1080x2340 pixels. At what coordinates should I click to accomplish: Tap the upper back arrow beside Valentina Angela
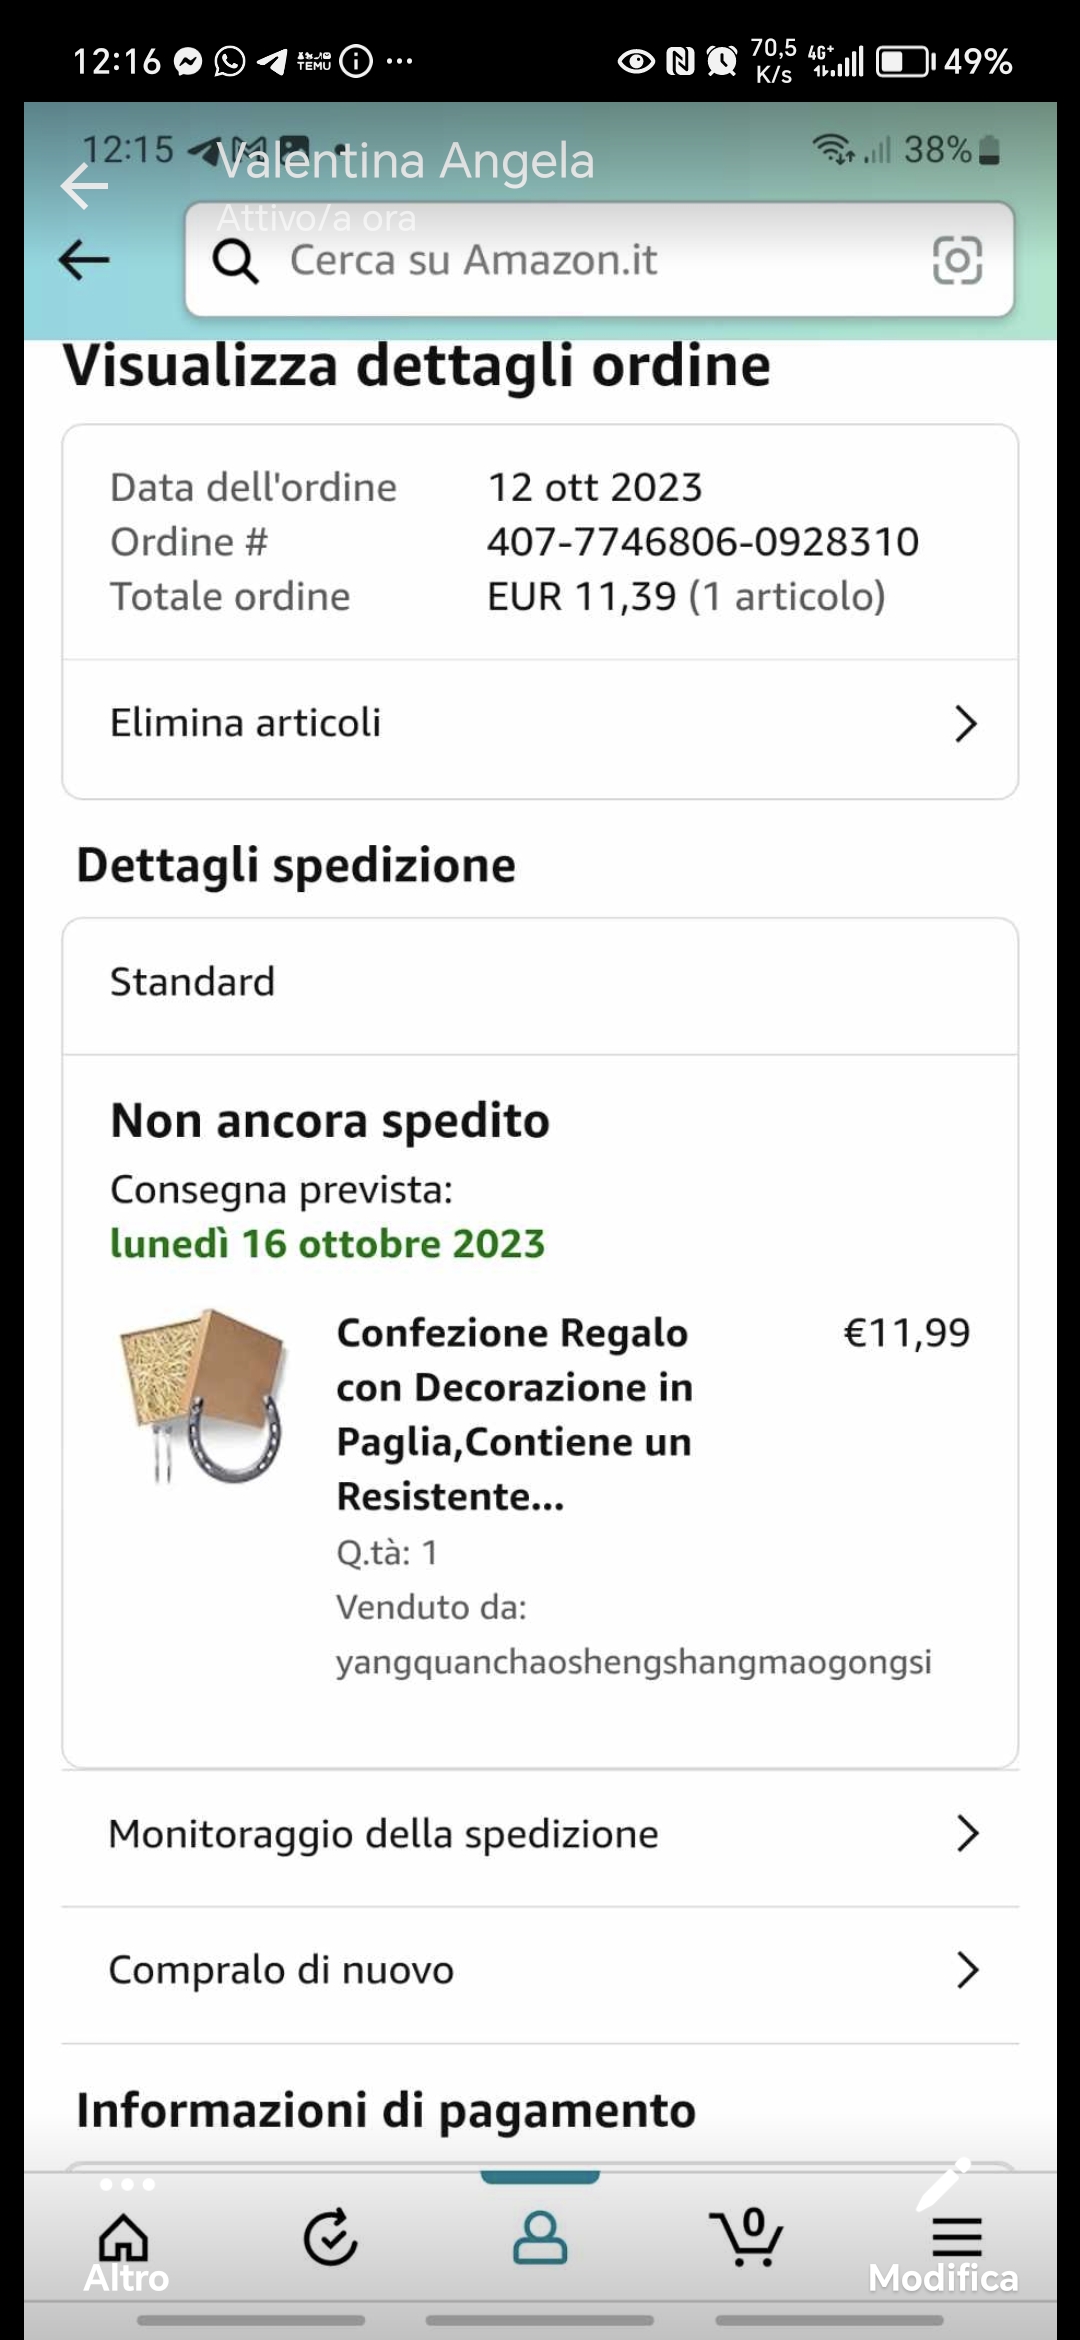pos(84,186)
